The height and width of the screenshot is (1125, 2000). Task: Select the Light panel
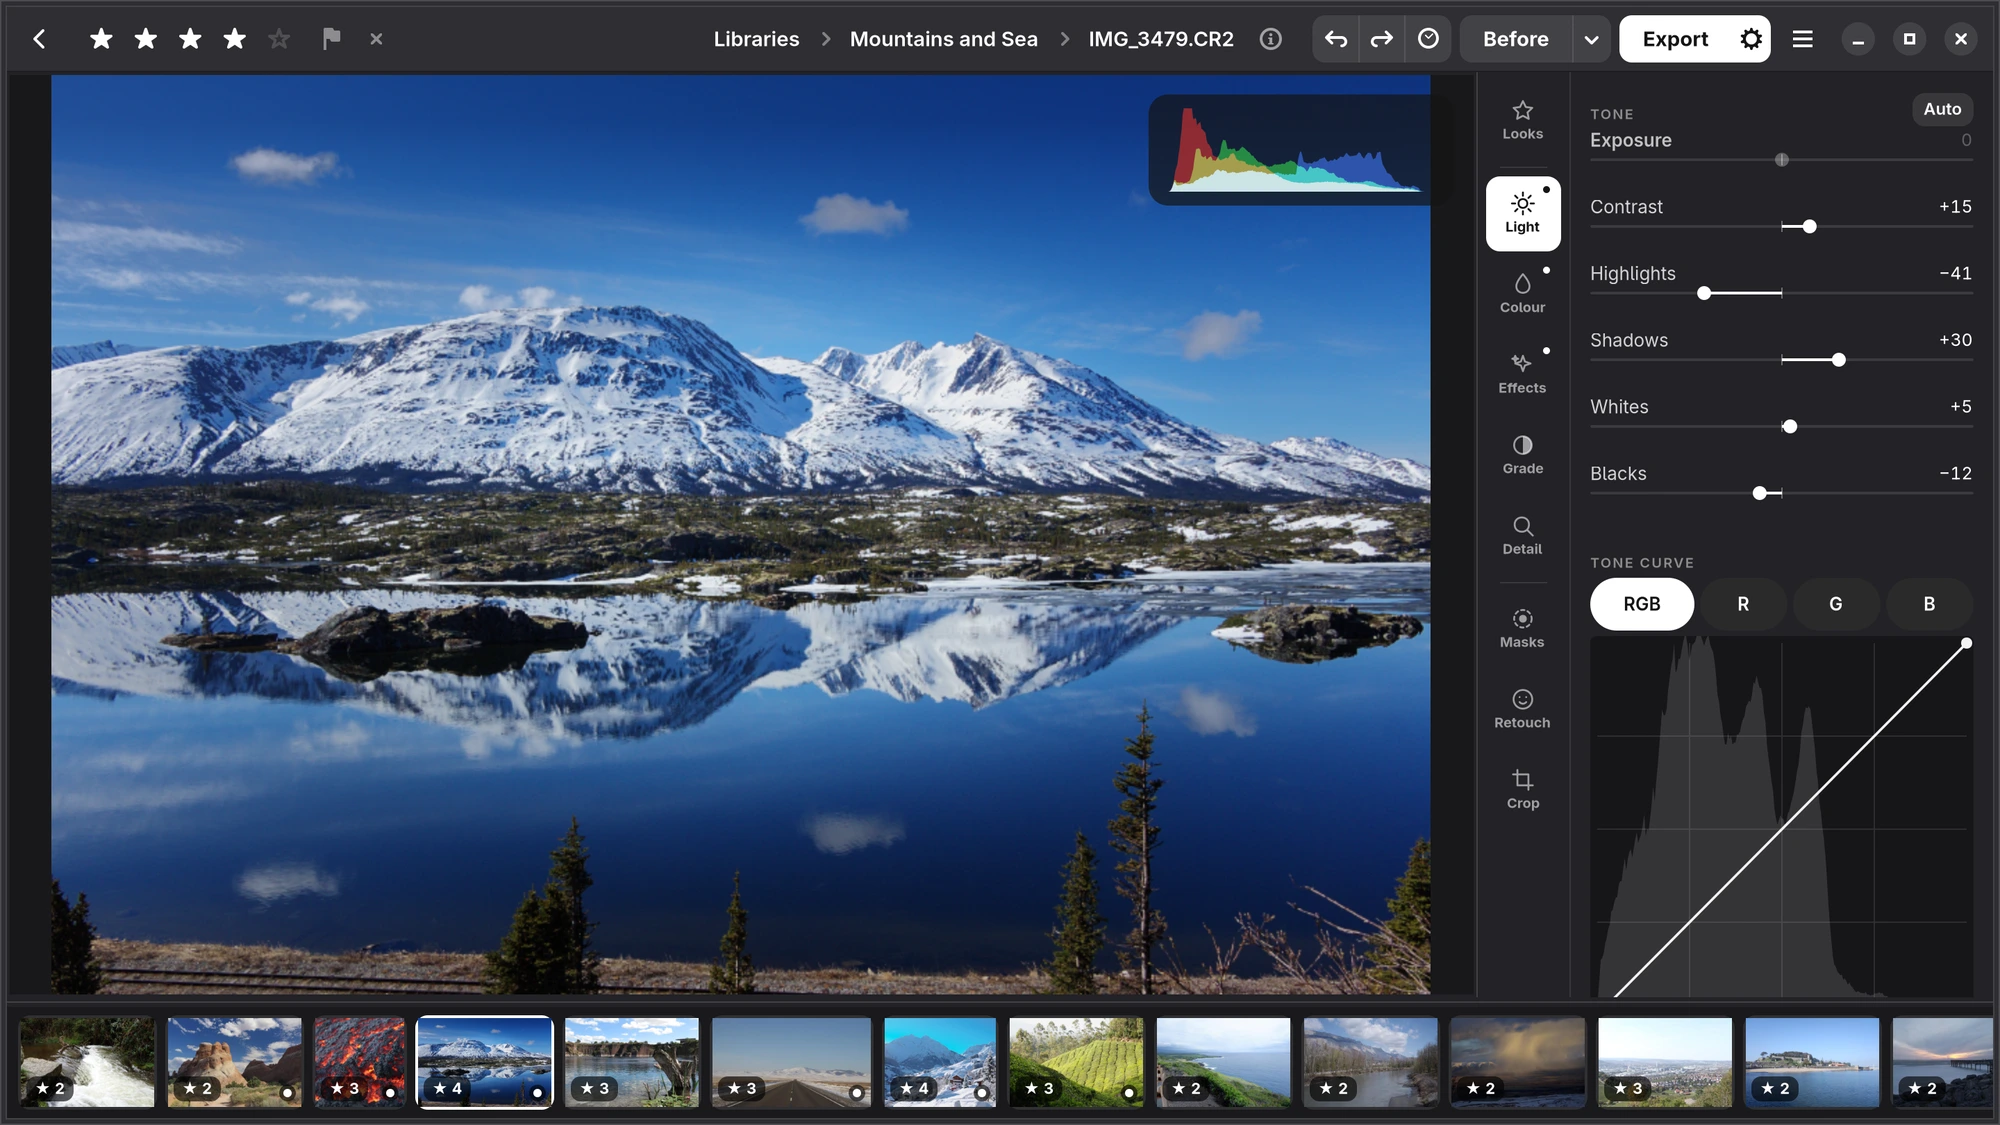pyautogui.click(x=1522, y=214)
